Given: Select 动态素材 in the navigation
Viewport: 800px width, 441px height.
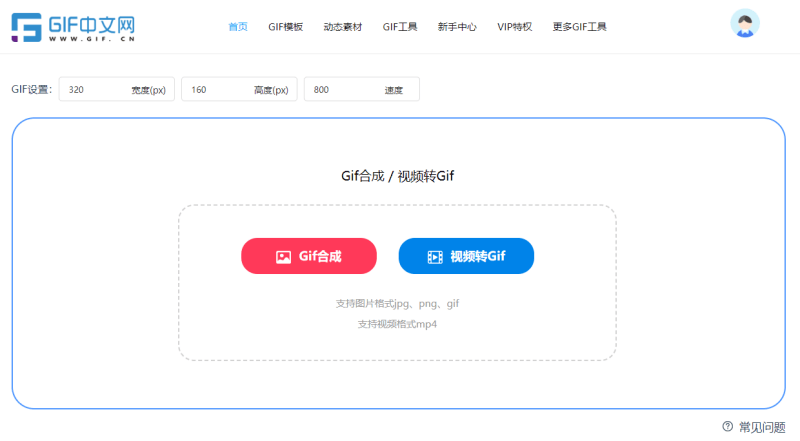Looking at the screenshot, I should click(x=342, y=27).
